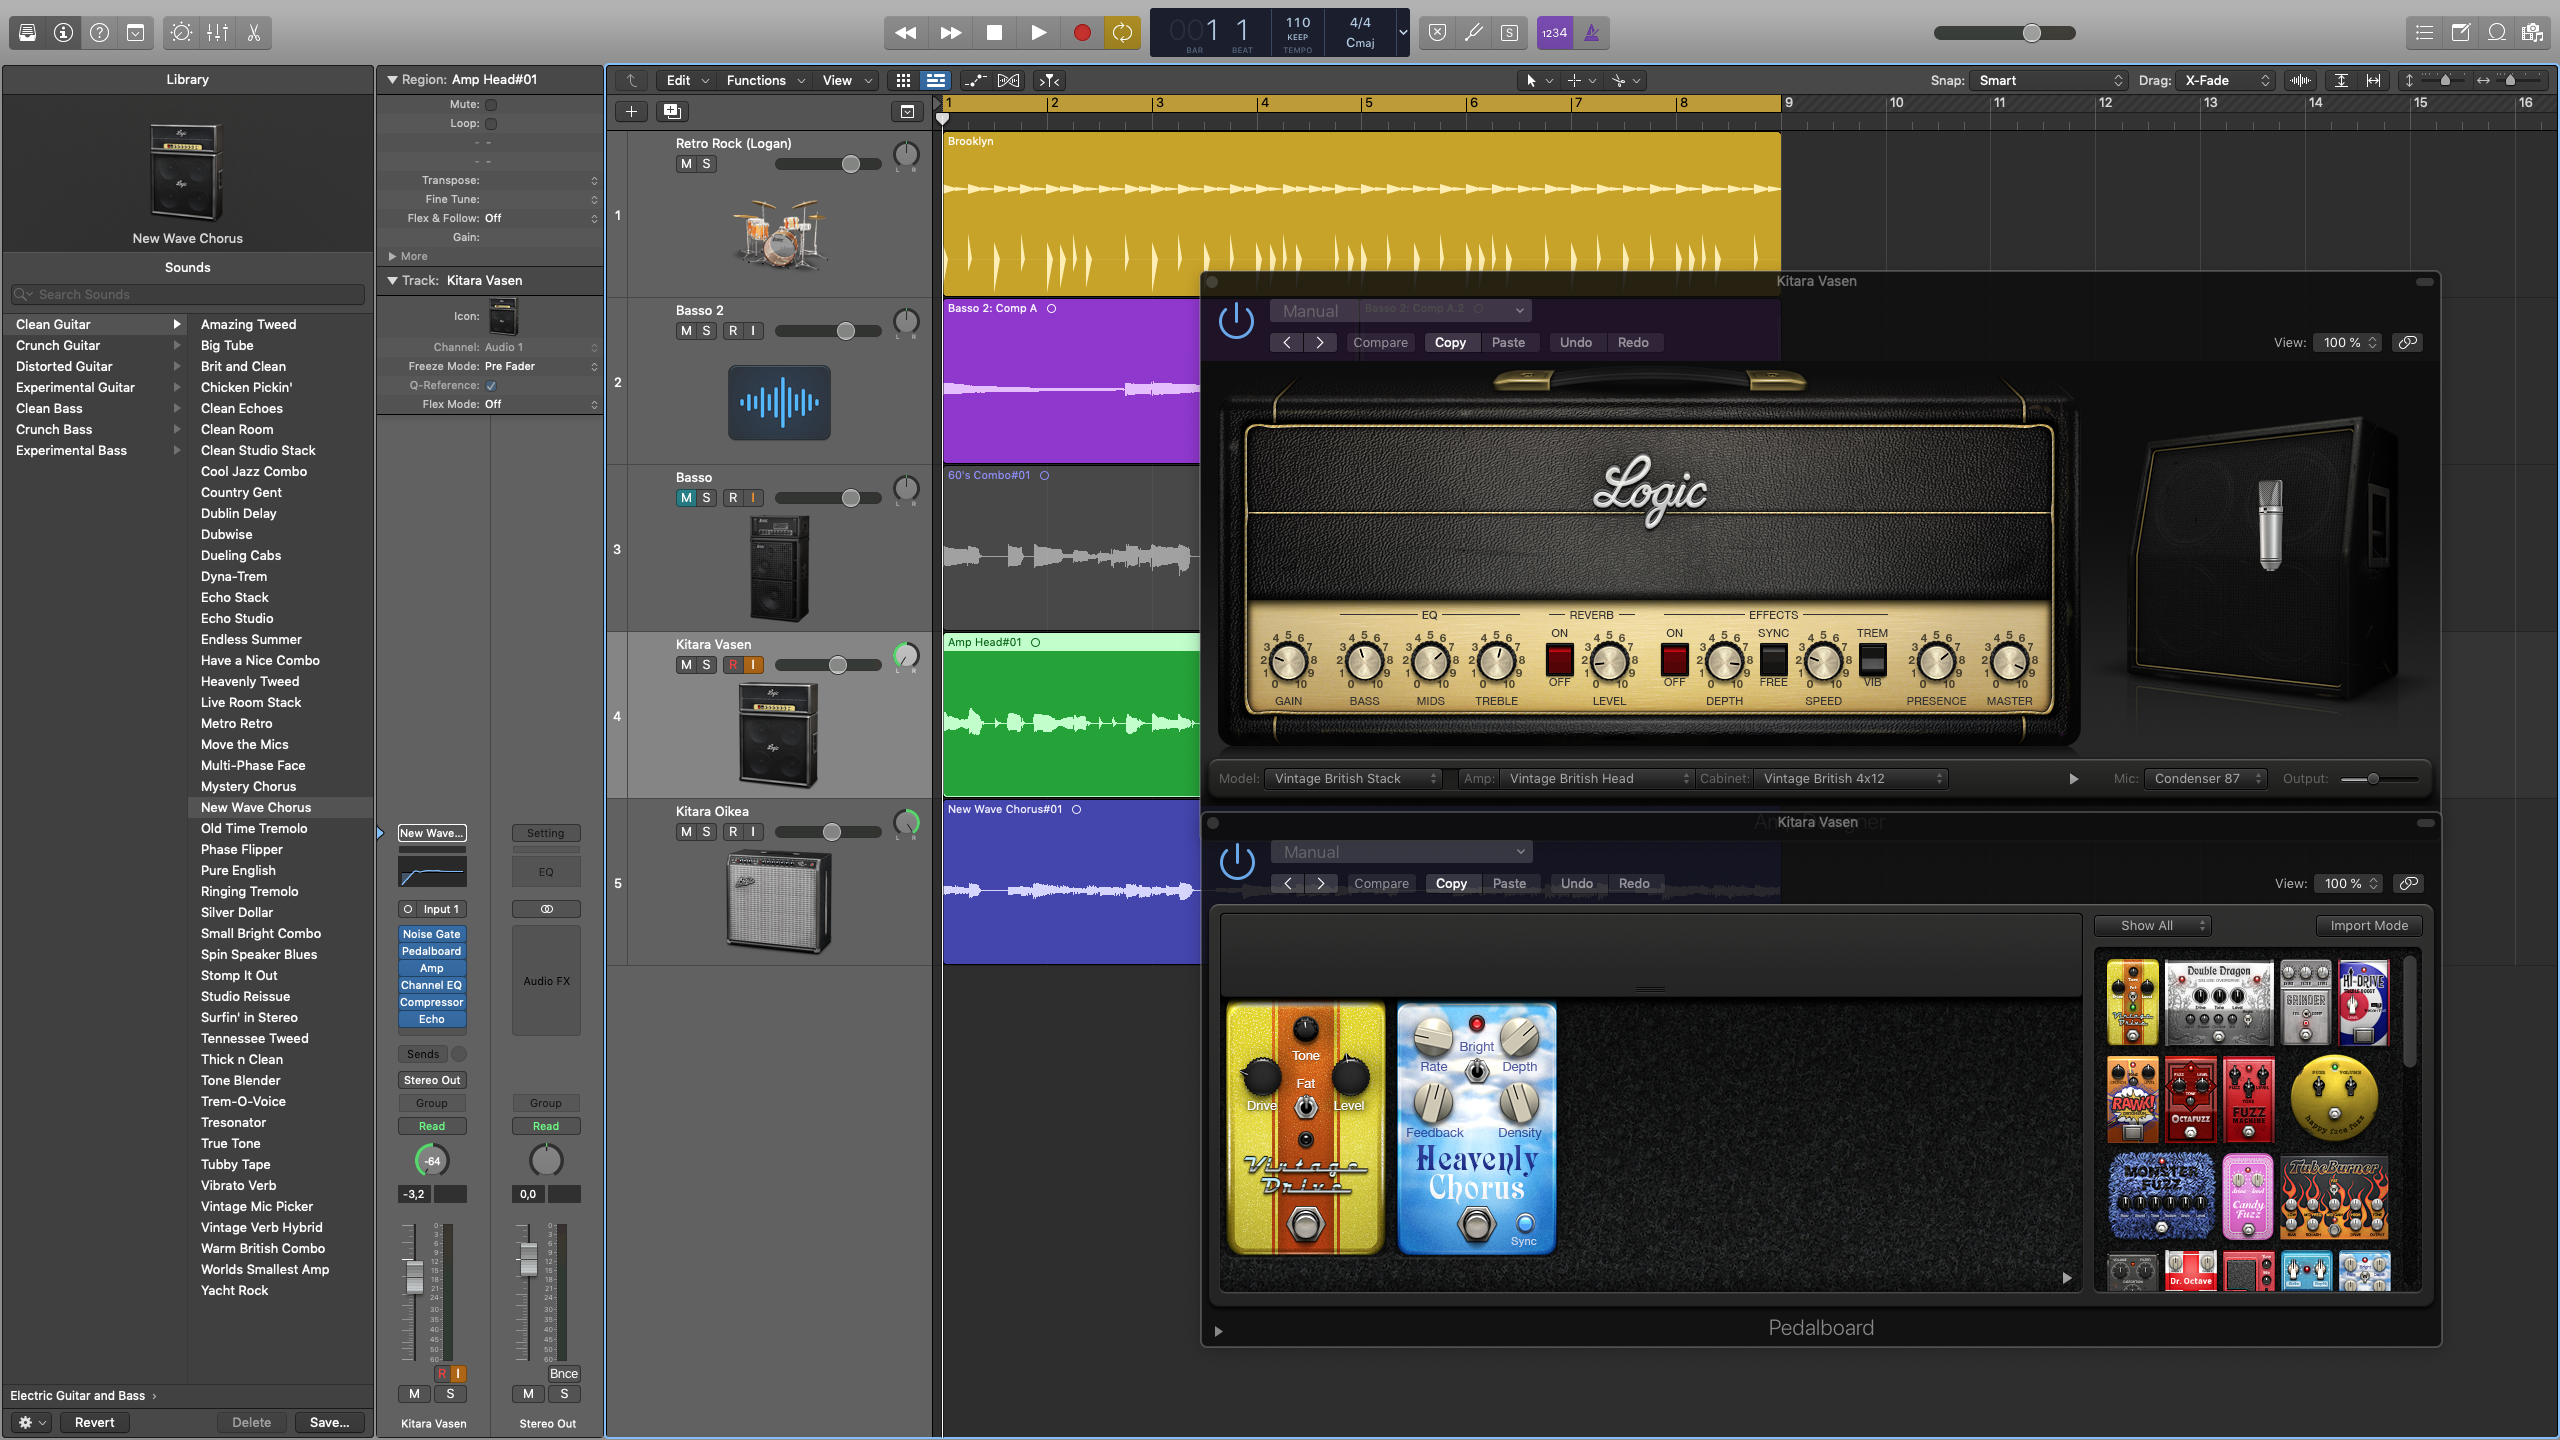Start playback with the Play button
This screenshot has height=1440, width=2560.
1038,33
